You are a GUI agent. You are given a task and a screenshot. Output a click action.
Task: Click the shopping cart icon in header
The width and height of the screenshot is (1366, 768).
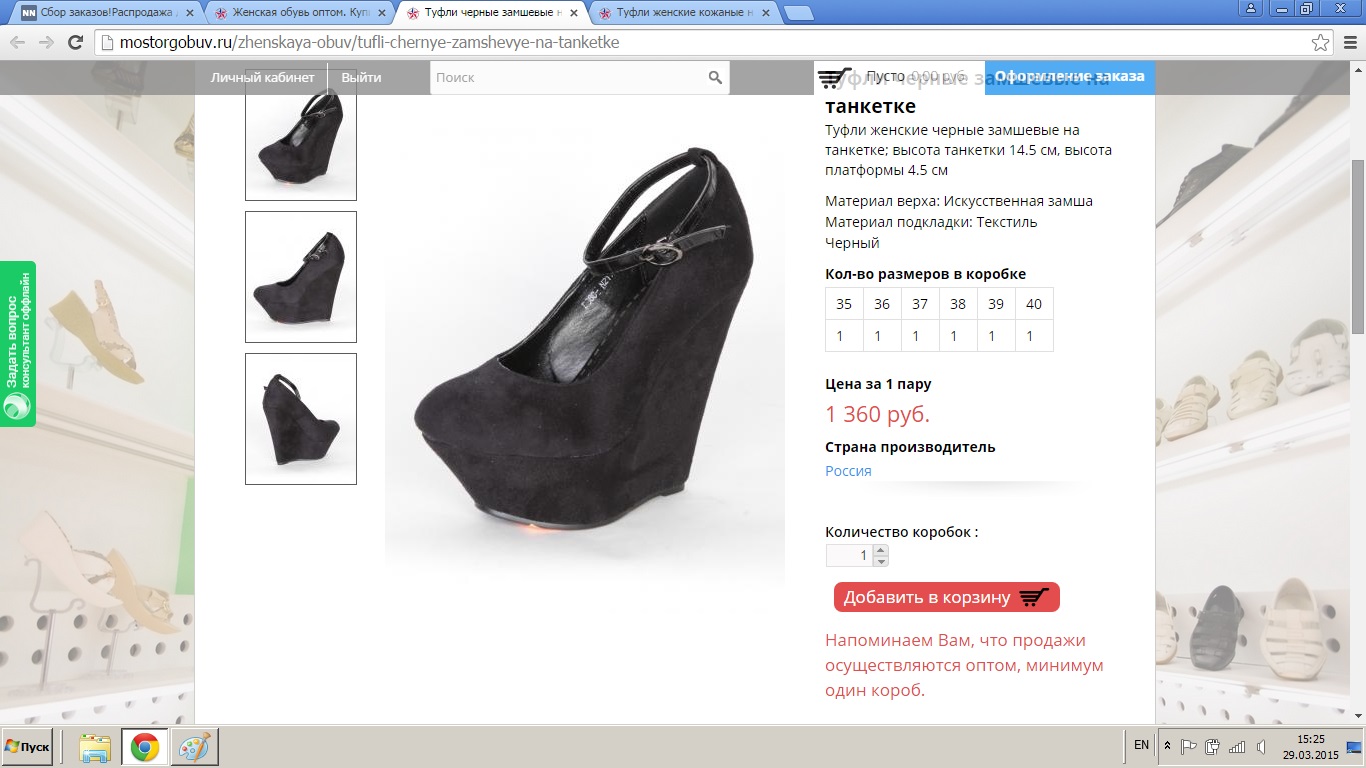click(x=834, y=77)
